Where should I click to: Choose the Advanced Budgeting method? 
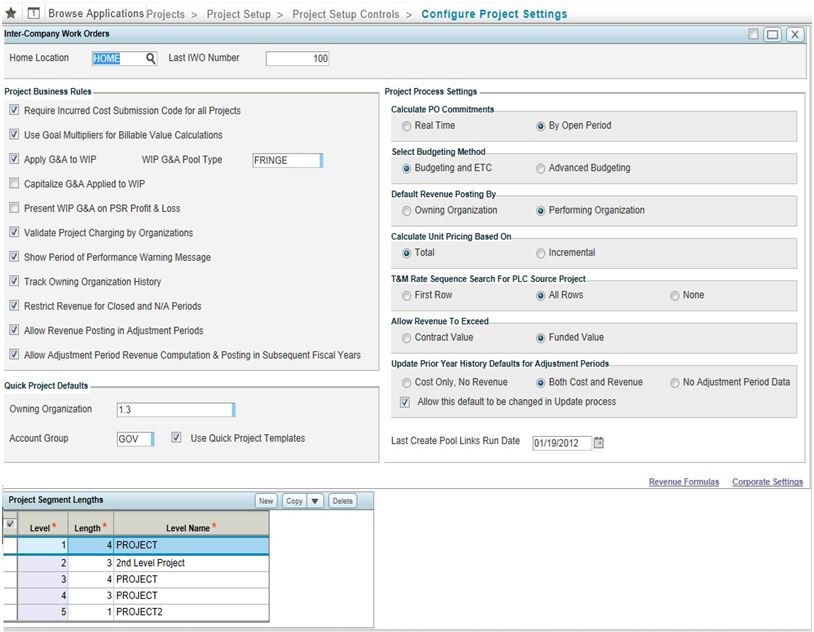click(x=541, y=168)
